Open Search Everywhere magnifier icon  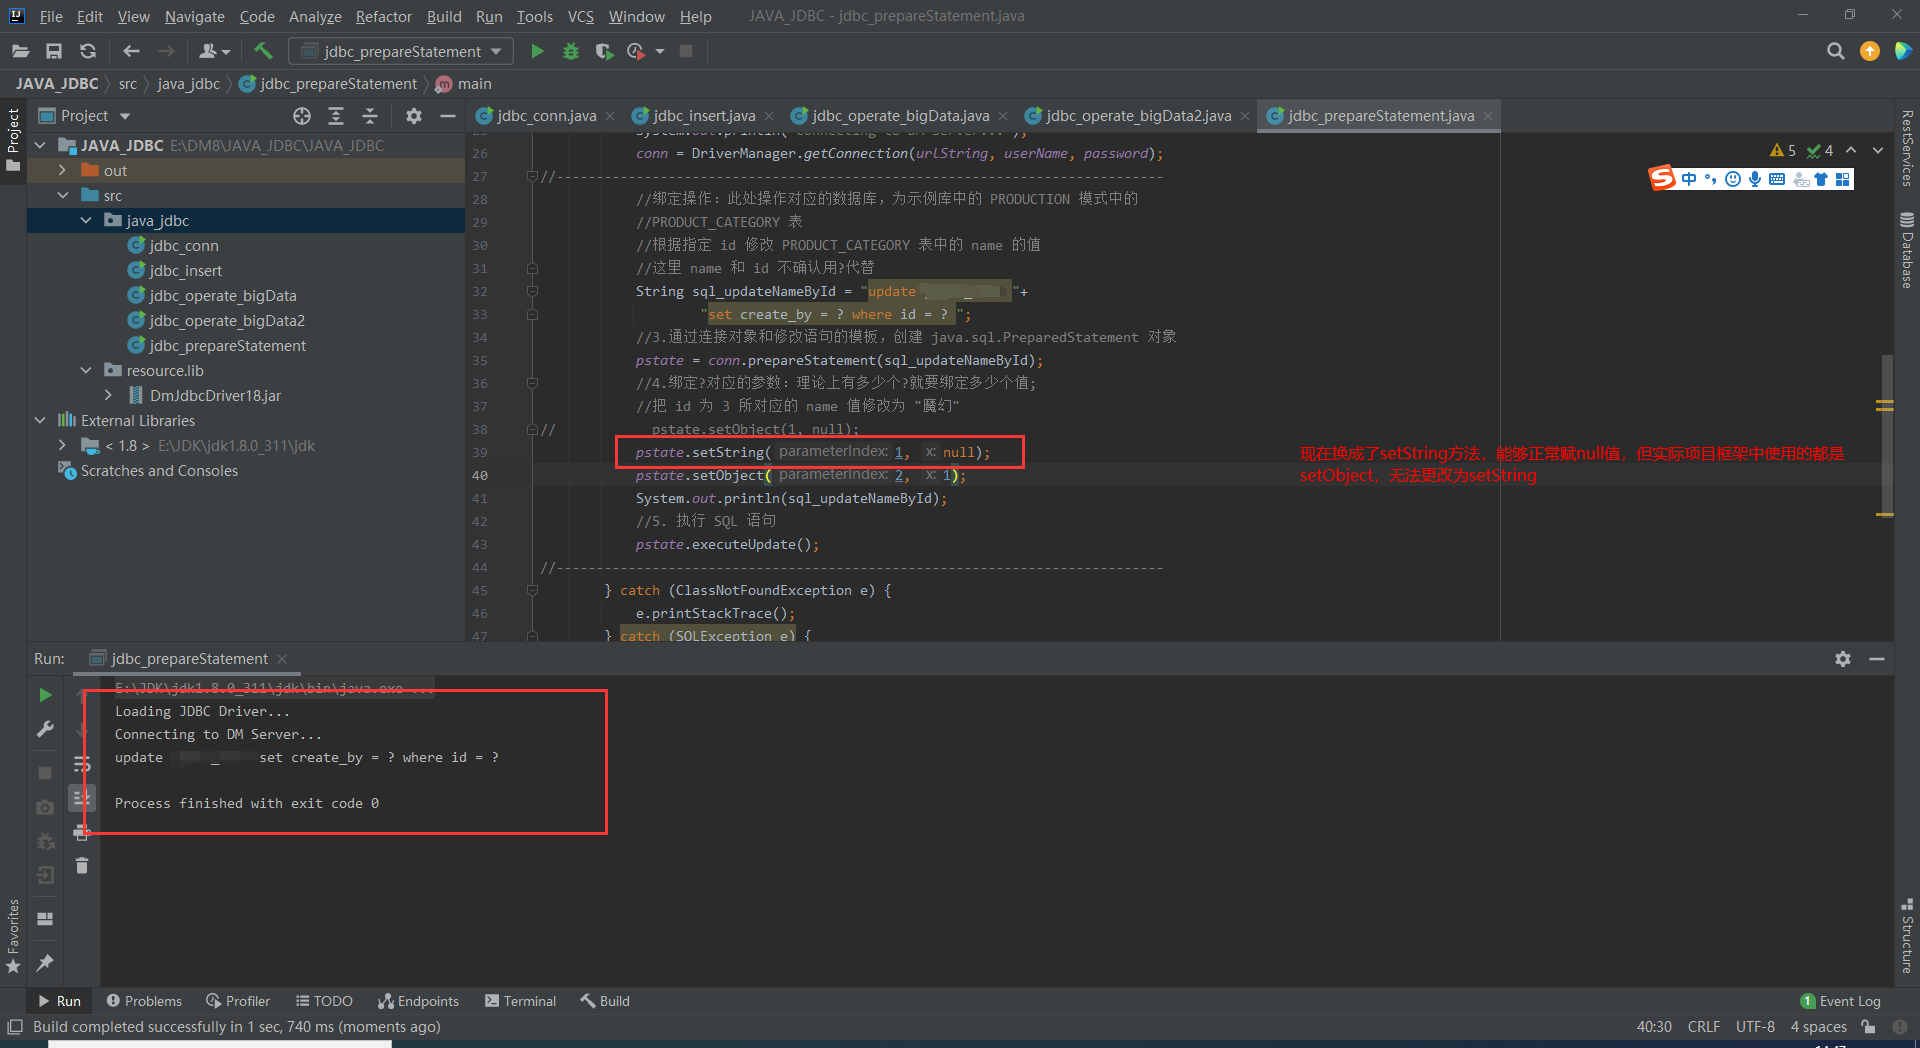coord(1835,51)
